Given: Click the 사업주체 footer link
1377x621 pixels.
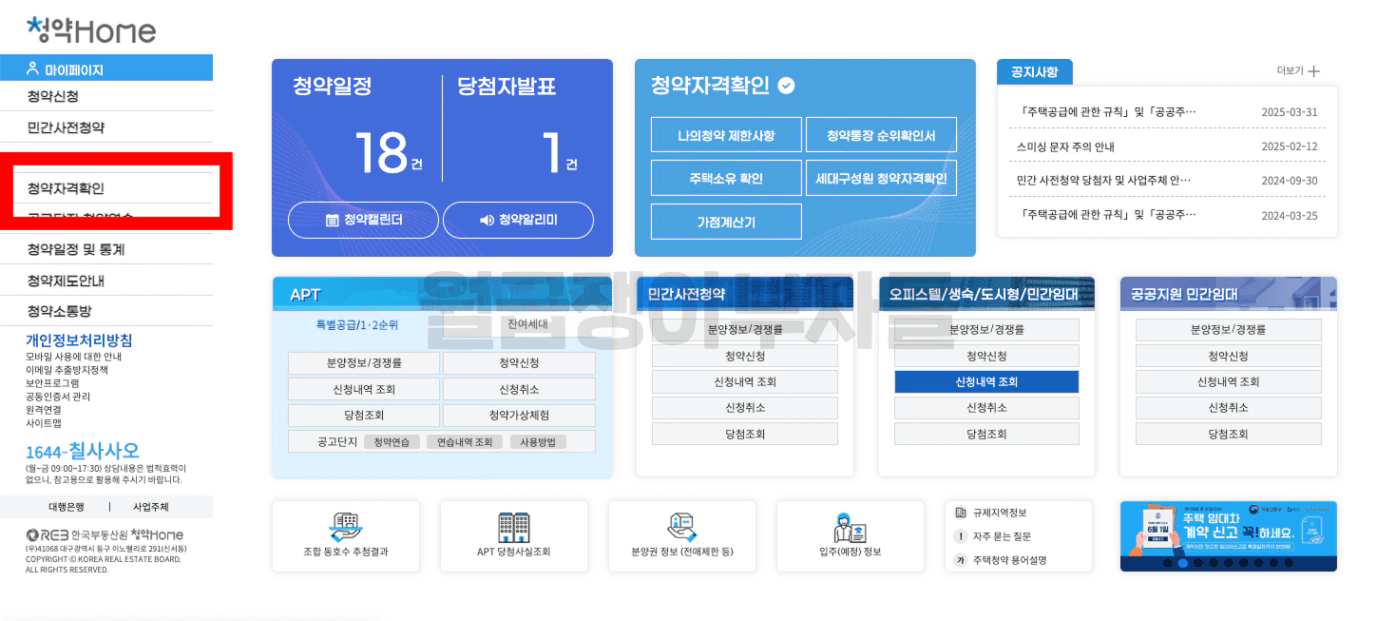Looking at the screenshot, I should click(x=151, y=507).
